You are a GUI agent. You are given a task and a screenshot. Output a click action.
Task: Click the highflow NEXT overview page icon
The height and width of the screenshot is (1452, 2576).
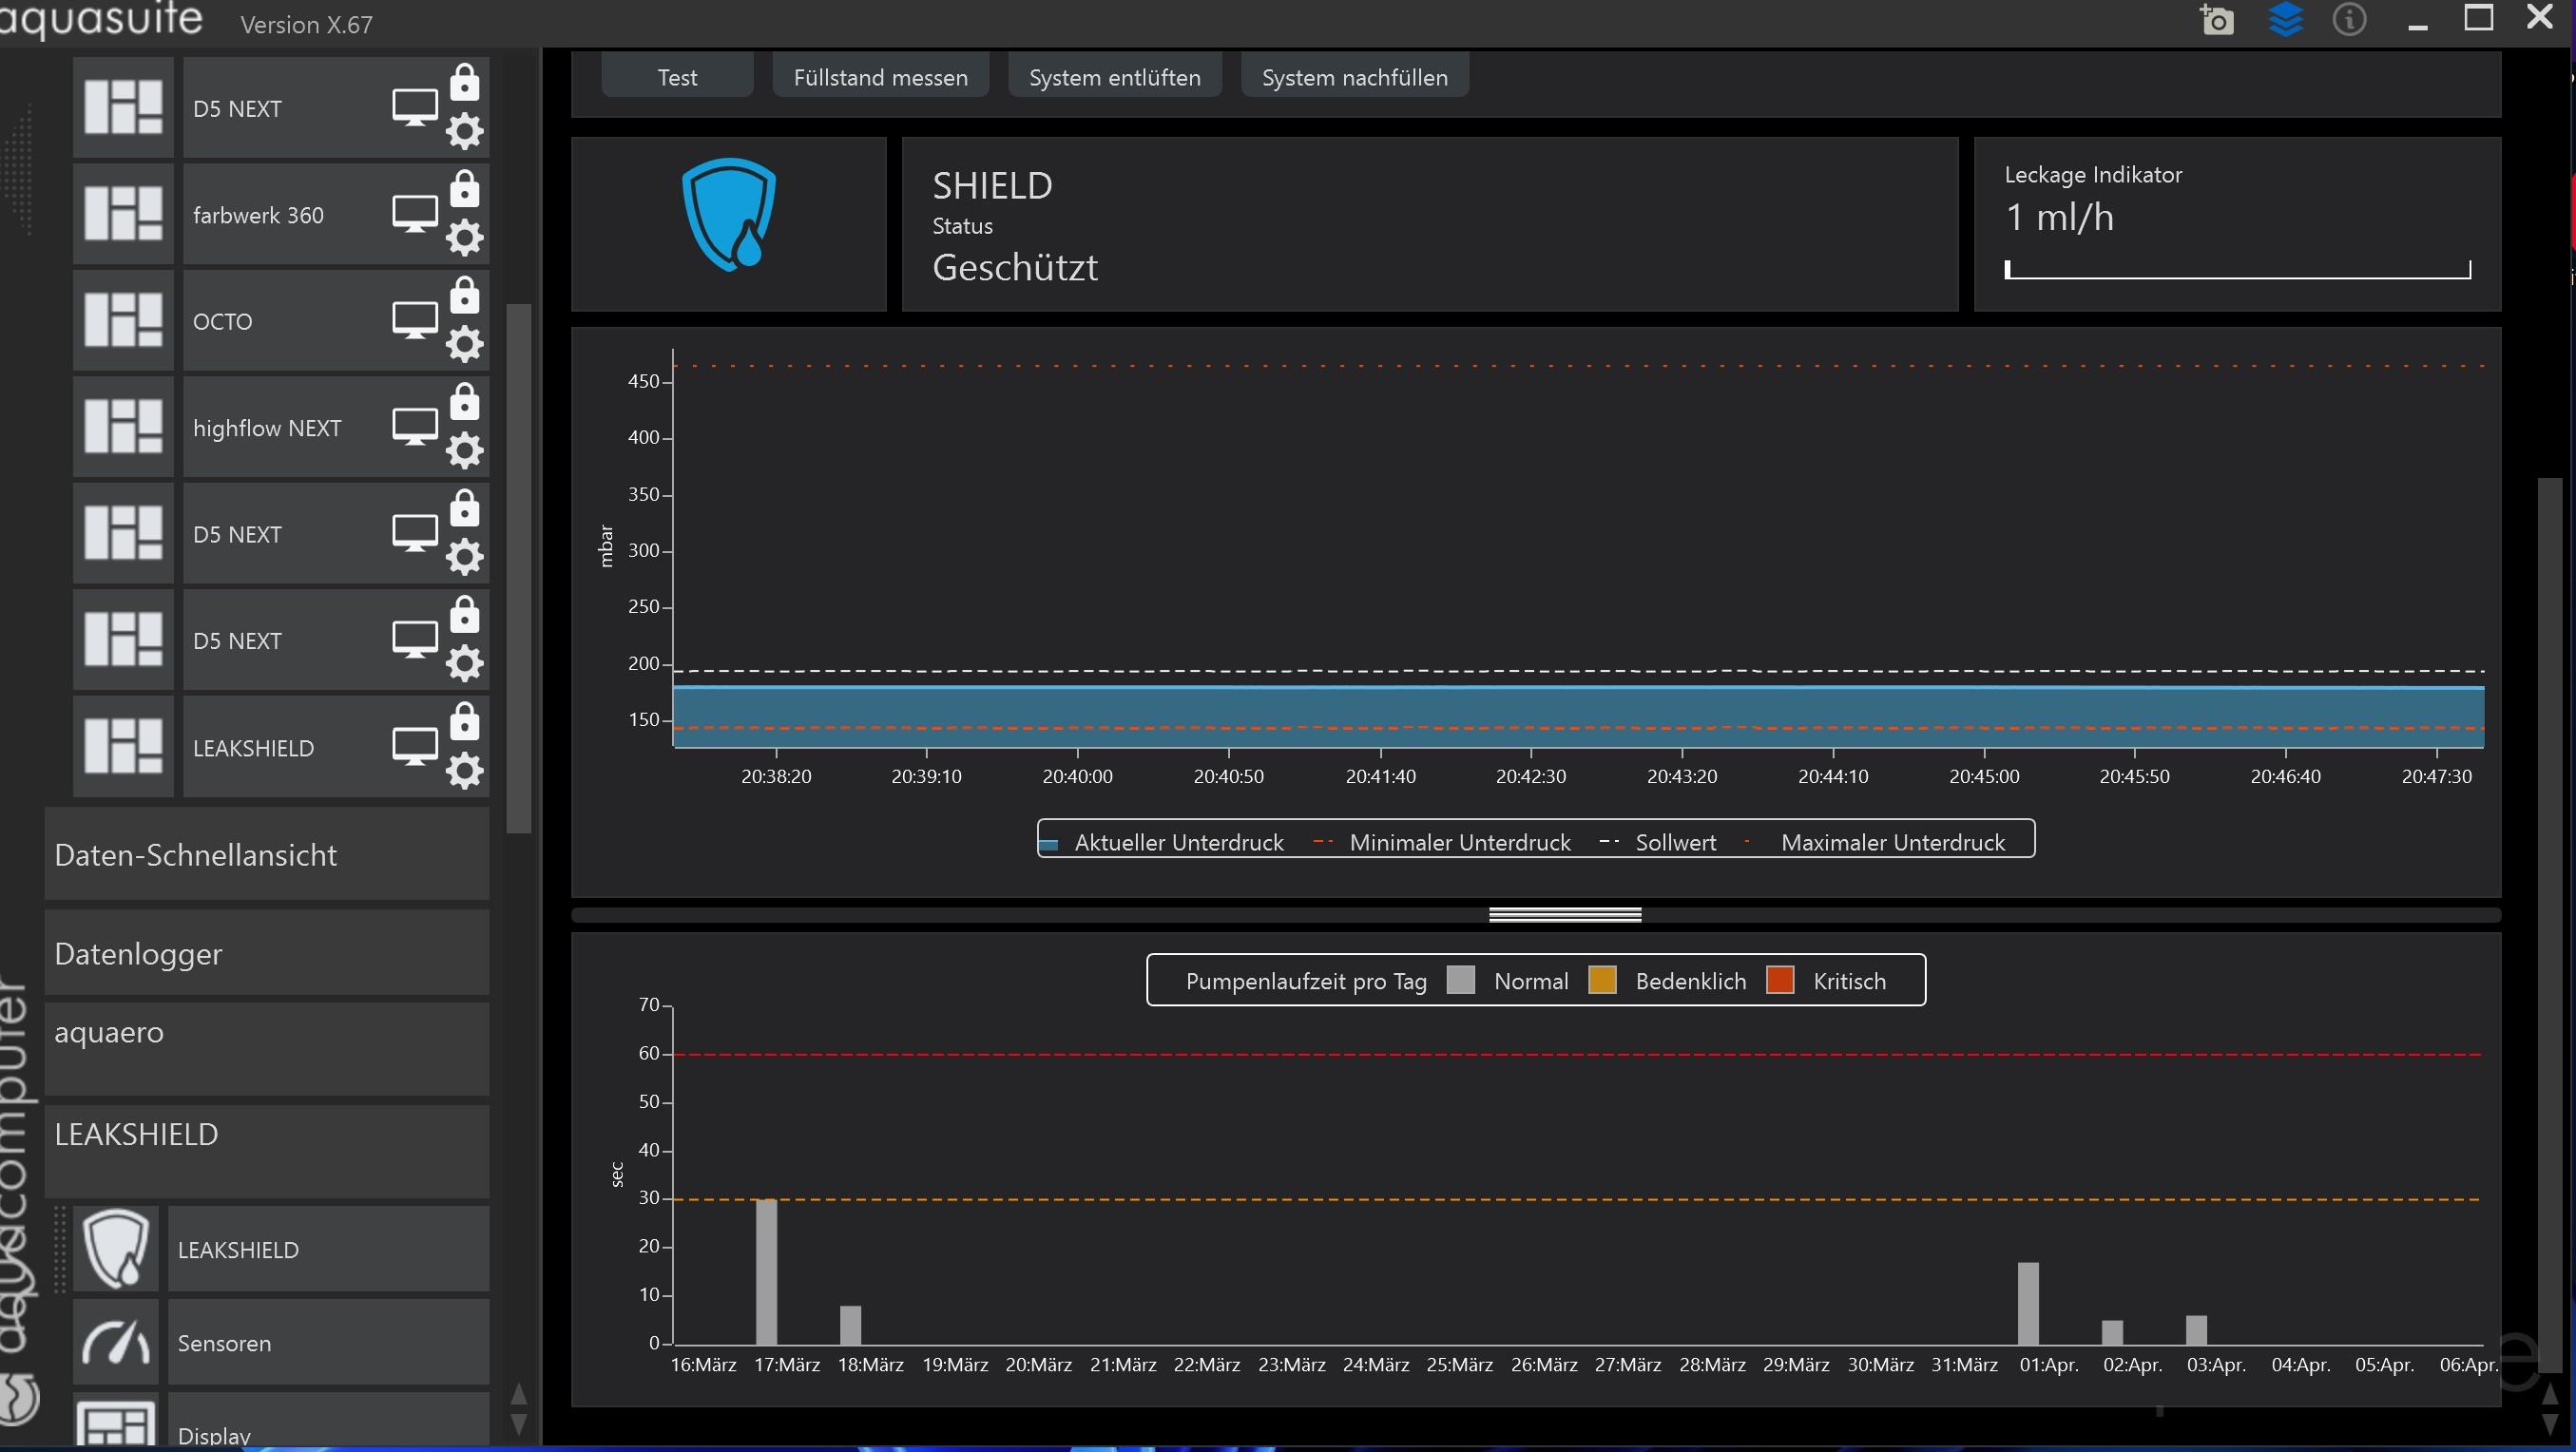tap(123, 427)
